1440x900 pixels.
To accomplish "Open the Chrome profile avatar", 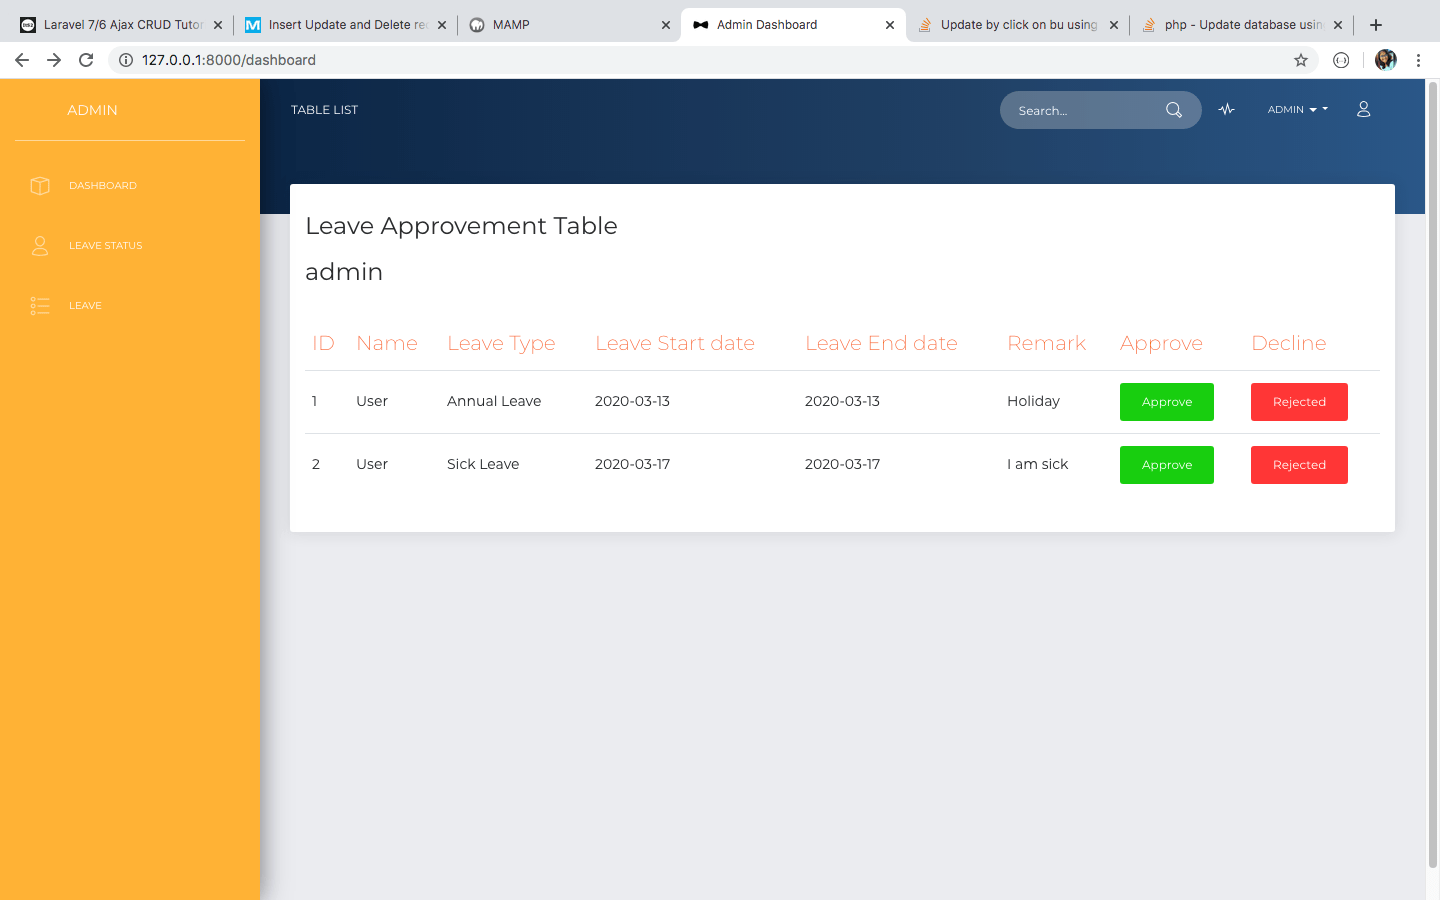I will tap(1386, 60).
